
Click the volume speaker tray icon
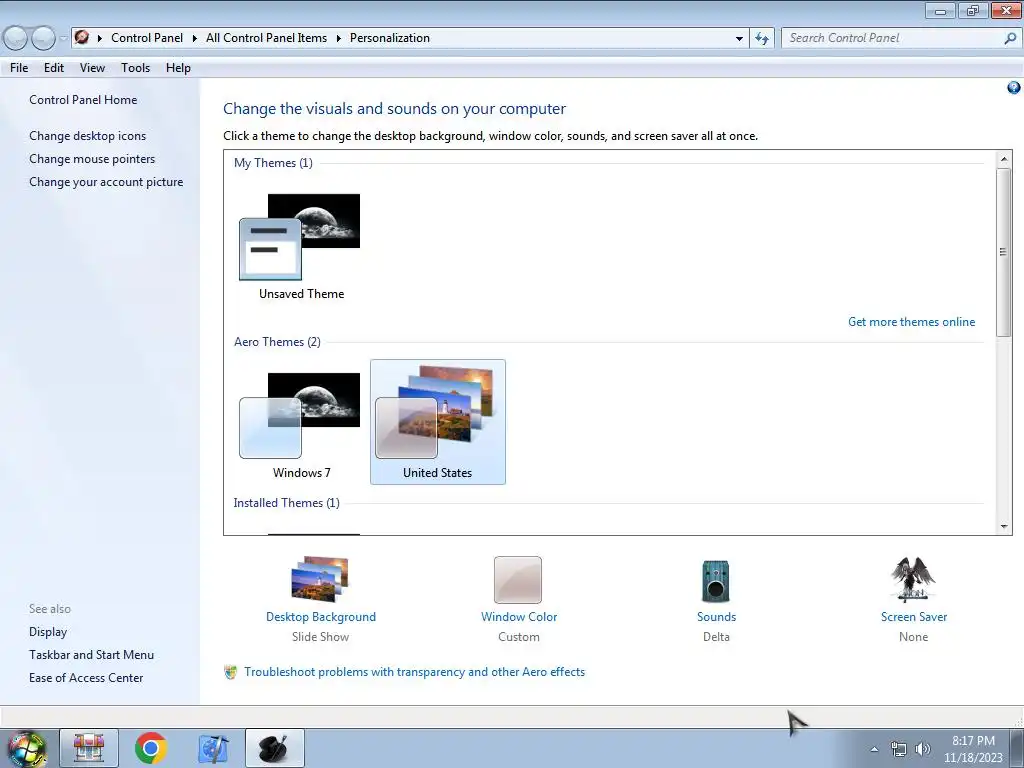tap(923, 749)
